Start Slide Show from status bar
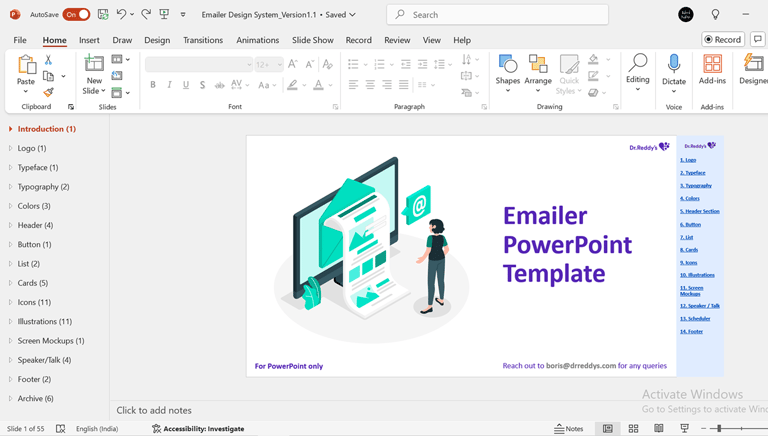Image resolution: width=768 pixels, height=436 pixels. pos(685,429)
